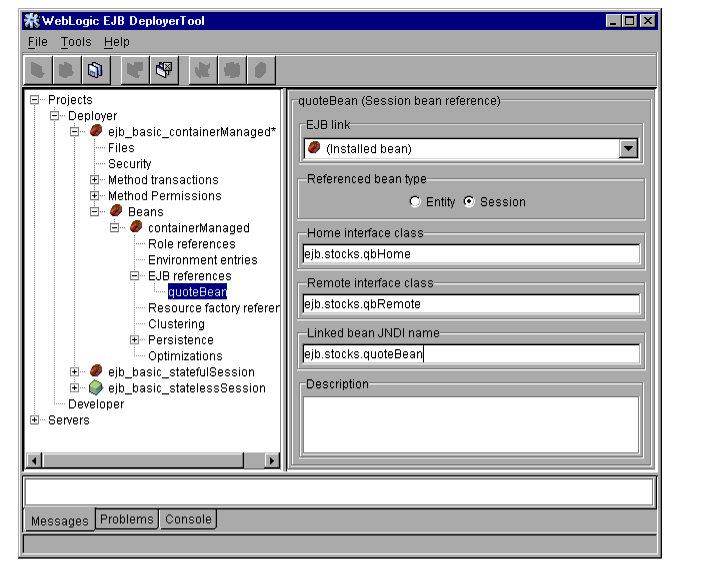Image resolution: width=713 pixels, height=561 pixels.
Task: Expand the Method Permissions node
Action: point(95,195)
